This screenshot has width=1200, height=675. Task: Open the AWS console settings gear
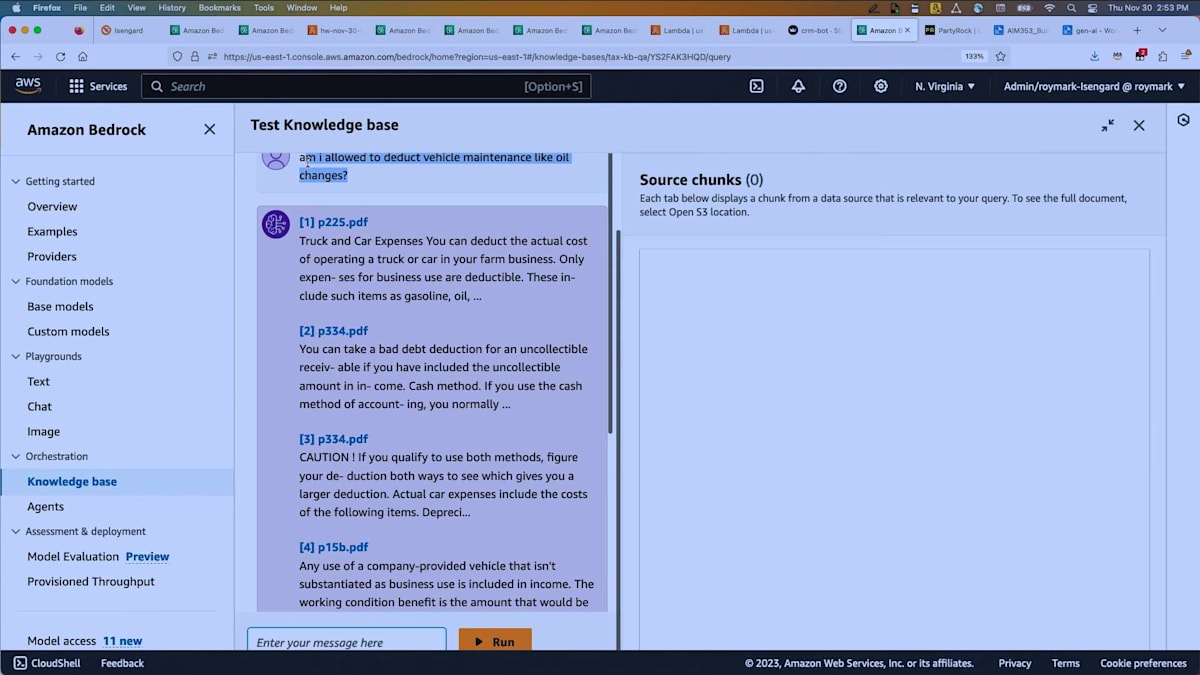[x=881, y=86]
